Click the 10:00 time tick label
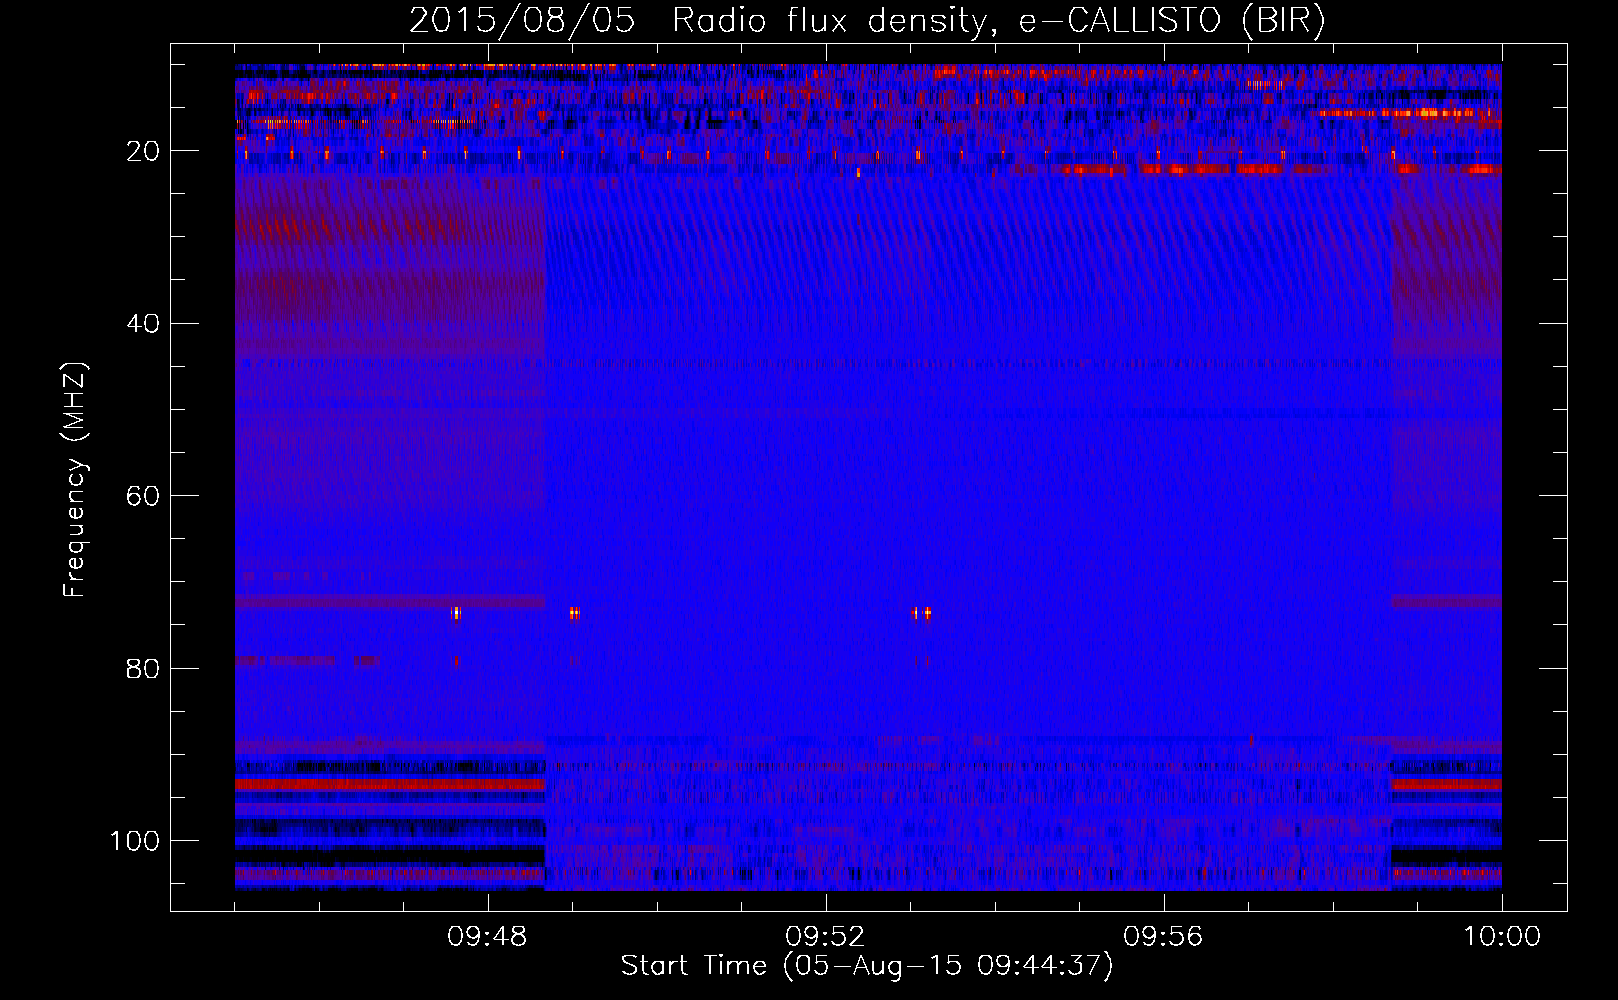The height and width of the screenshot is (1000, 1618). click(1502, 937)
